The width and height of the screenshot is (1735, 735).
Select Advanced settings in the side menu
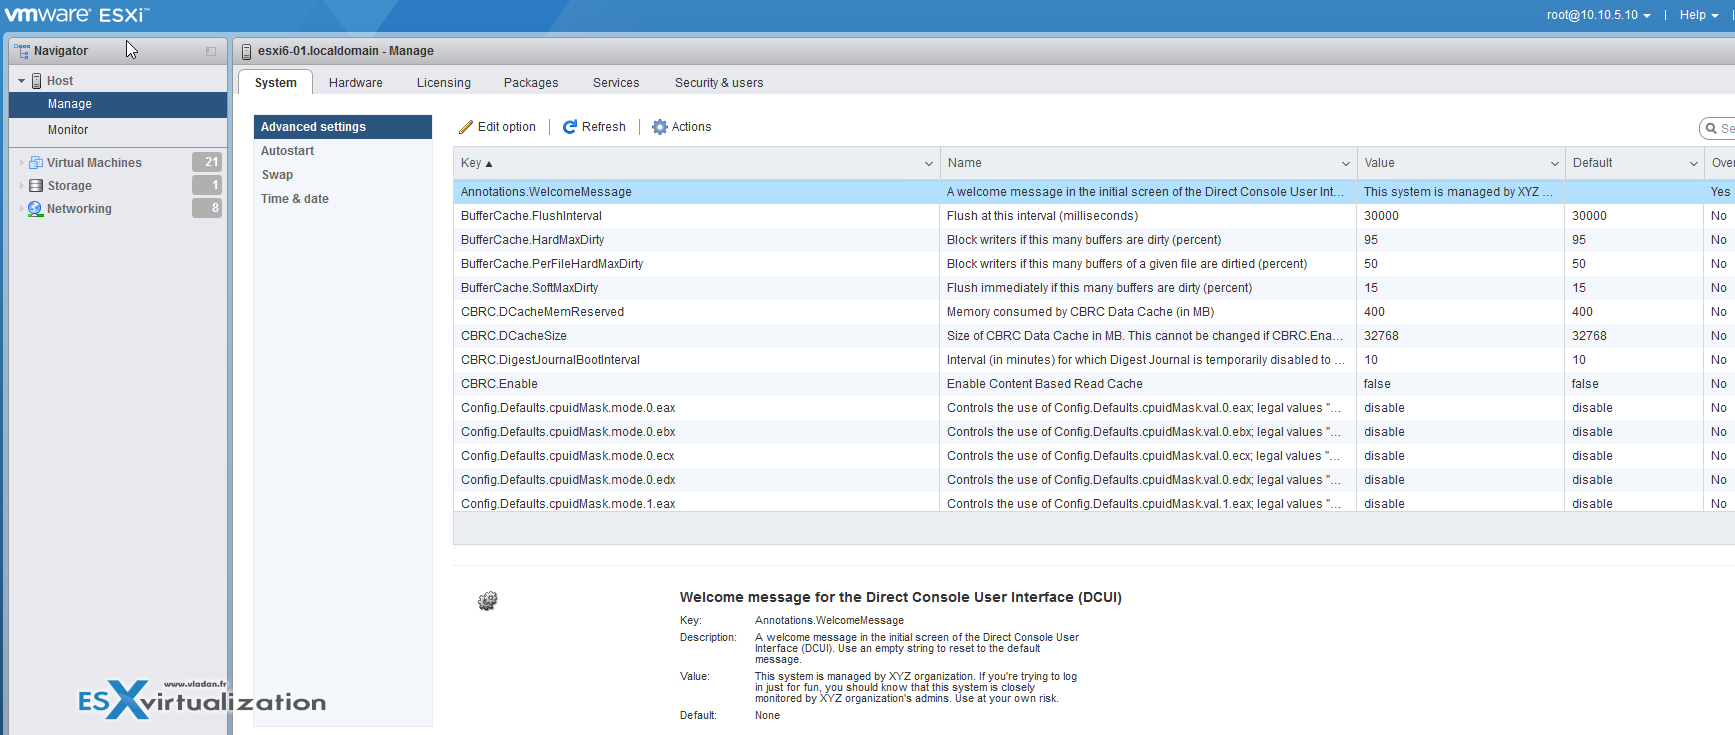[342, 127]
